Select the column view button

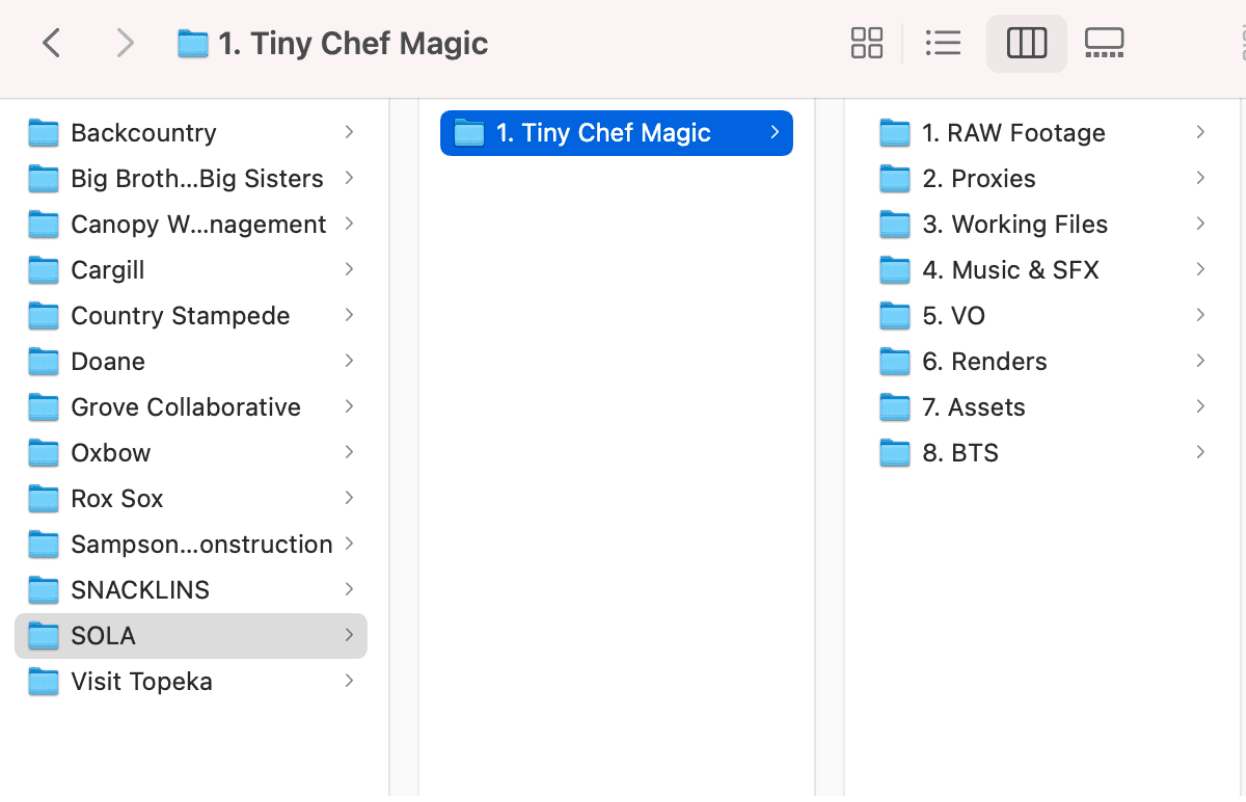(x=1026, y=43)
